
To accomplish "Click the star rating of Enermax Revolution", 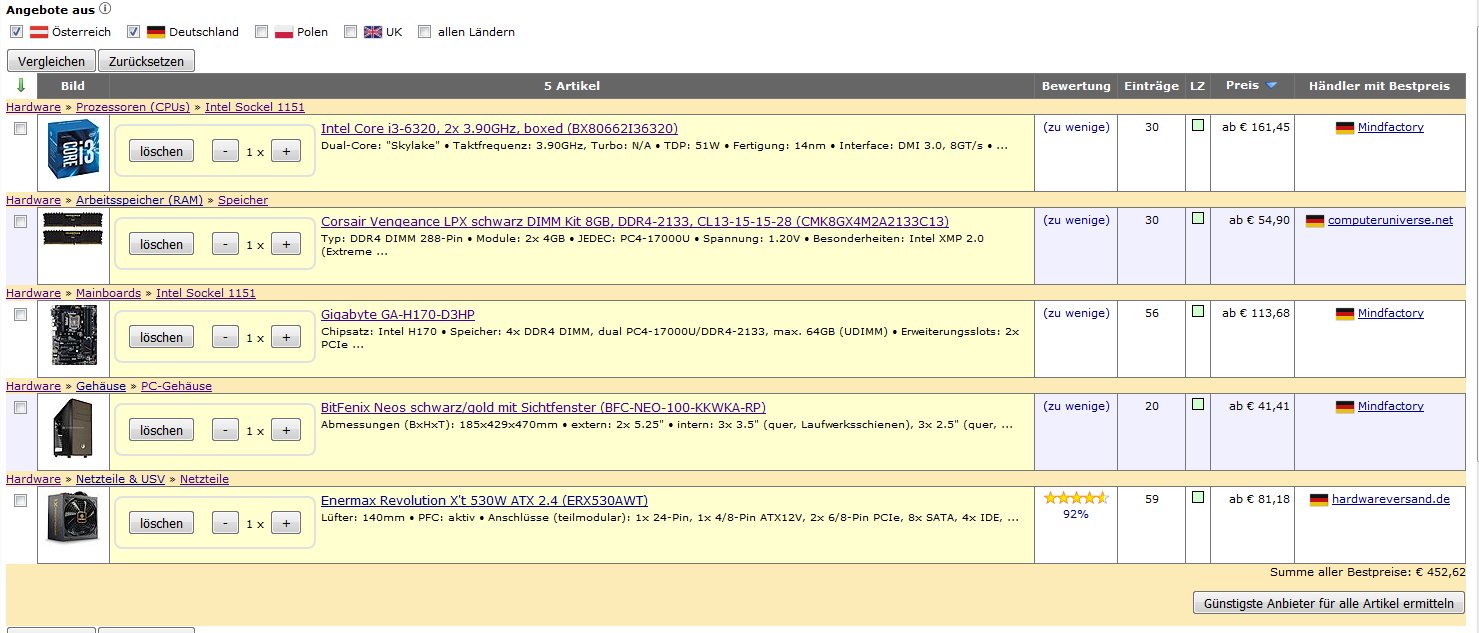I will tap(1076, 498).
